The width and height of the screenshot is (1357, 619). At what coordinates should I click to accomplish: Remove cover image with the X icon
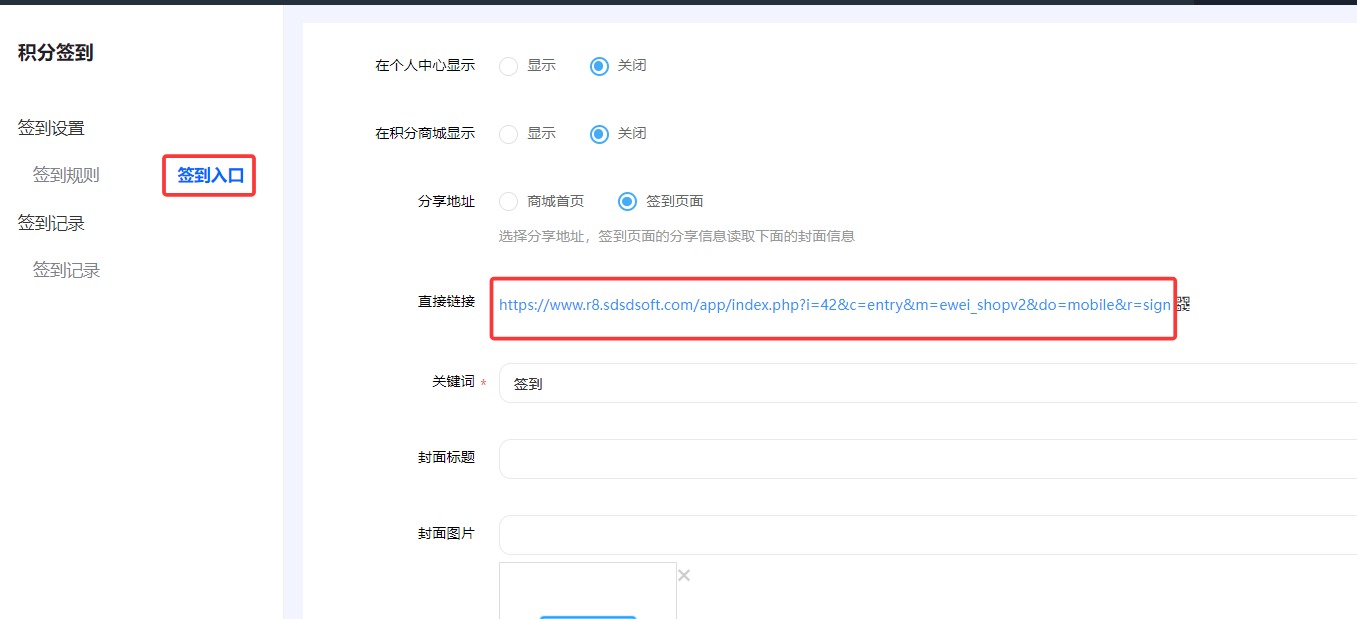pos(684,575)
